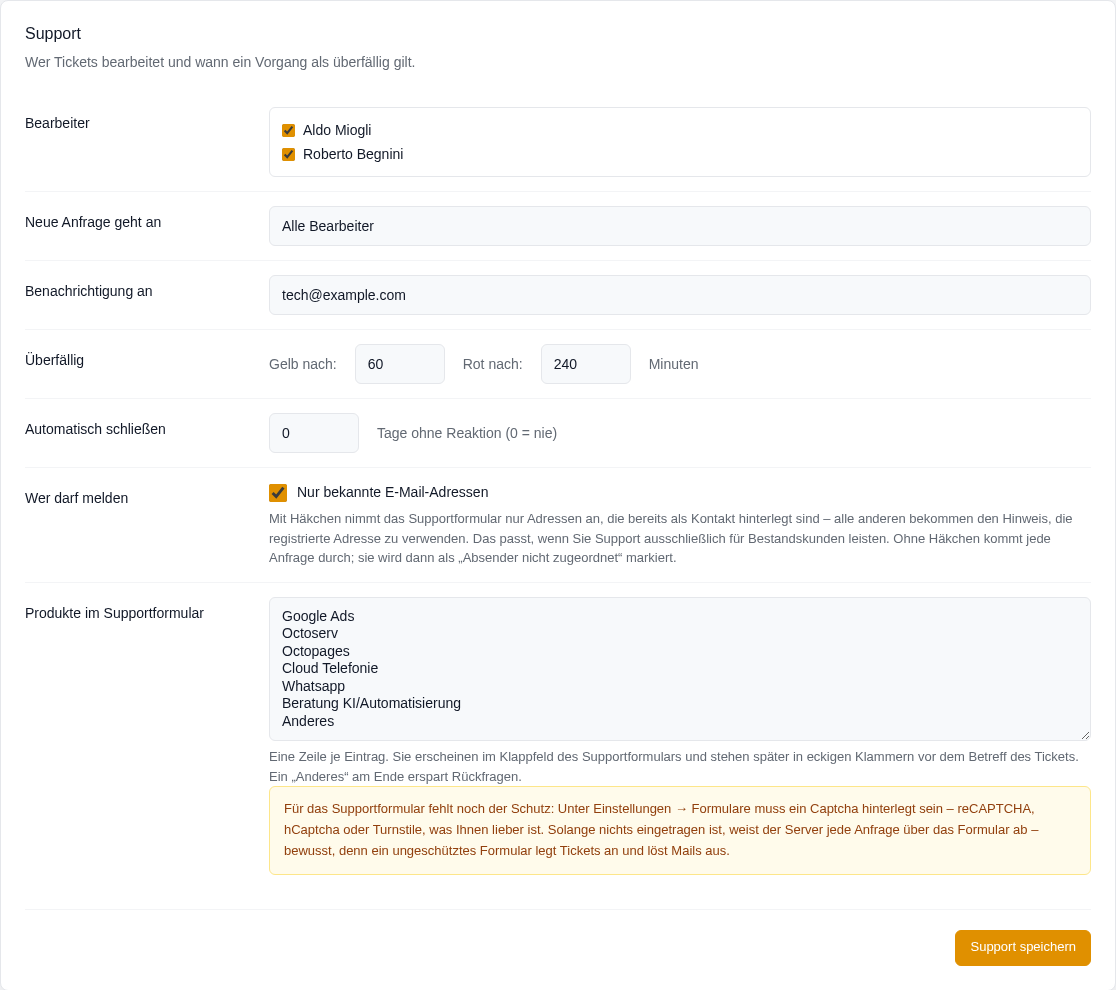Click the yellow Captcha warning notice
The height and width of the screenshot is (990, 1116).
679,831
